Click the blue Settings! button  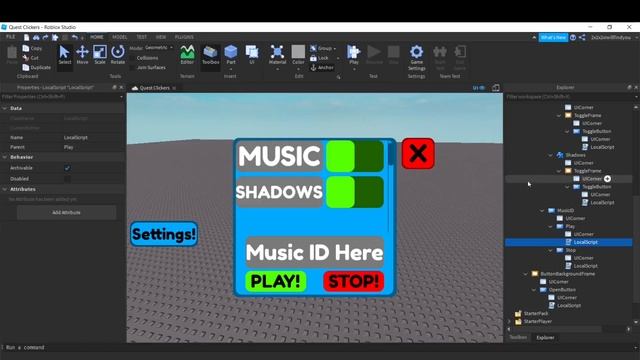pyautogui.click(x=164, y=234)
